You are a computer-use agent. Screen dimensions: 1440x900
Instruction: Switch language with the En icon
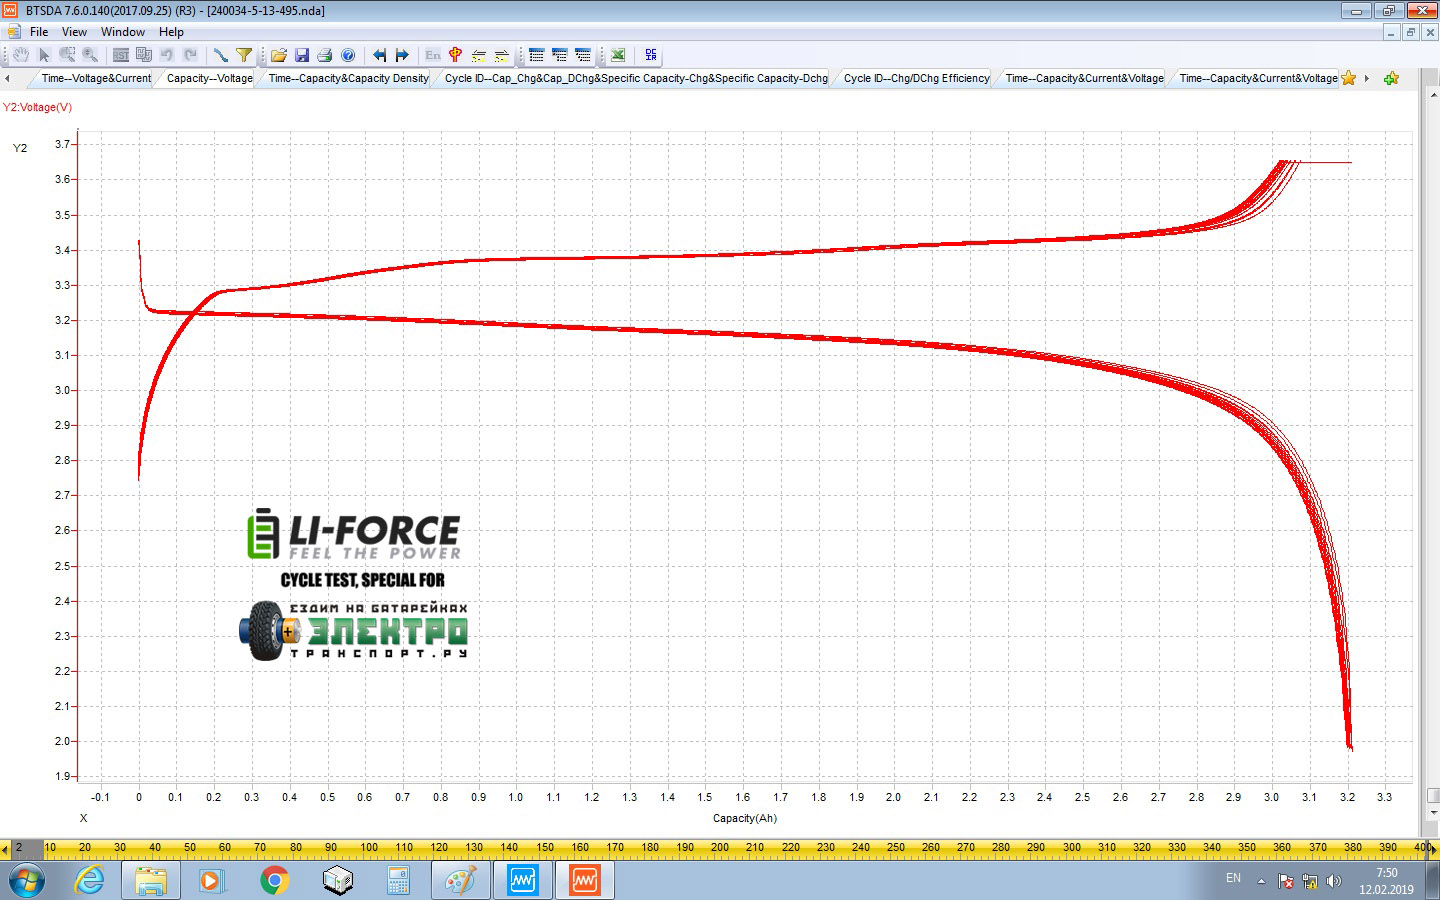point(433,55)
